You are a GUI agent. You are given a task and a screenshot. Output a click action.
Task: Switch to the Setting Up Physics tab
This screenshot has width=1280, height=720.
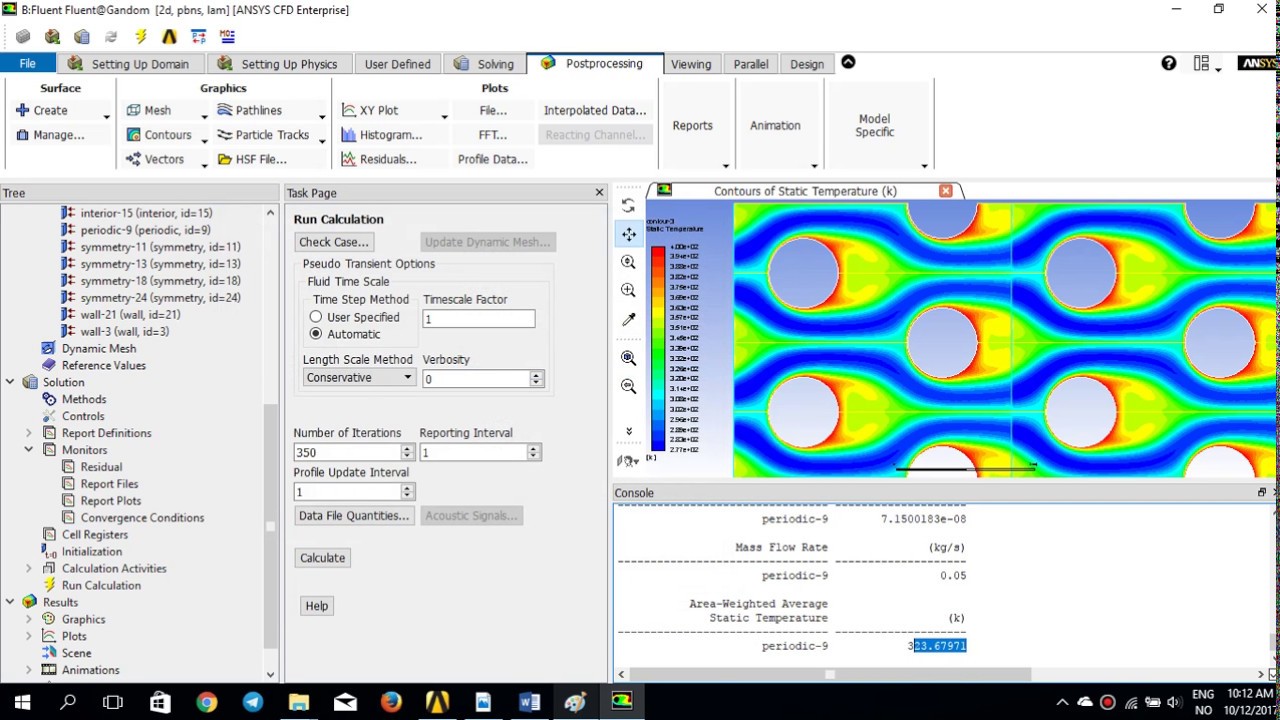pos(278,64)
